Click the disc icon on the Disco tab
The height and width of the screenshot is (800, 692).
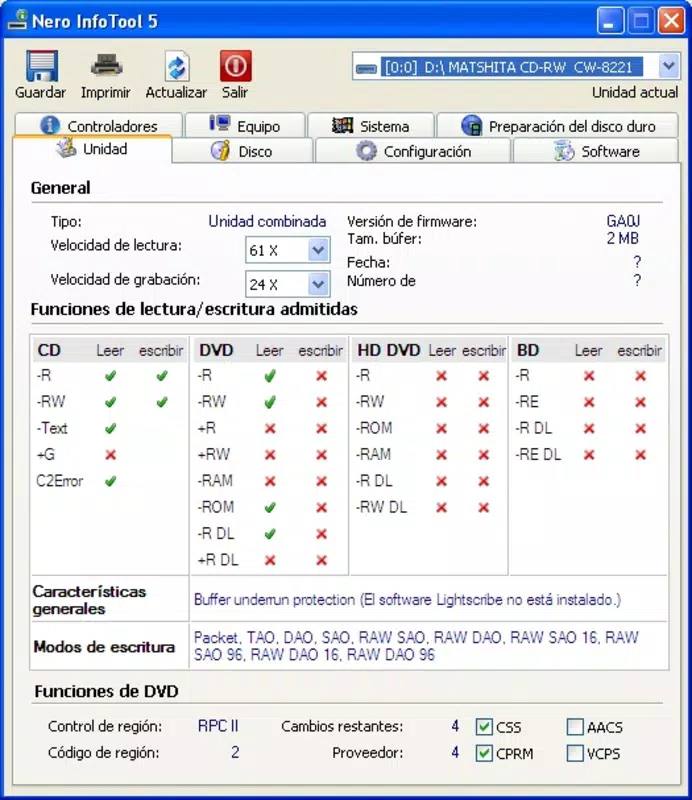tap(220, 151)
